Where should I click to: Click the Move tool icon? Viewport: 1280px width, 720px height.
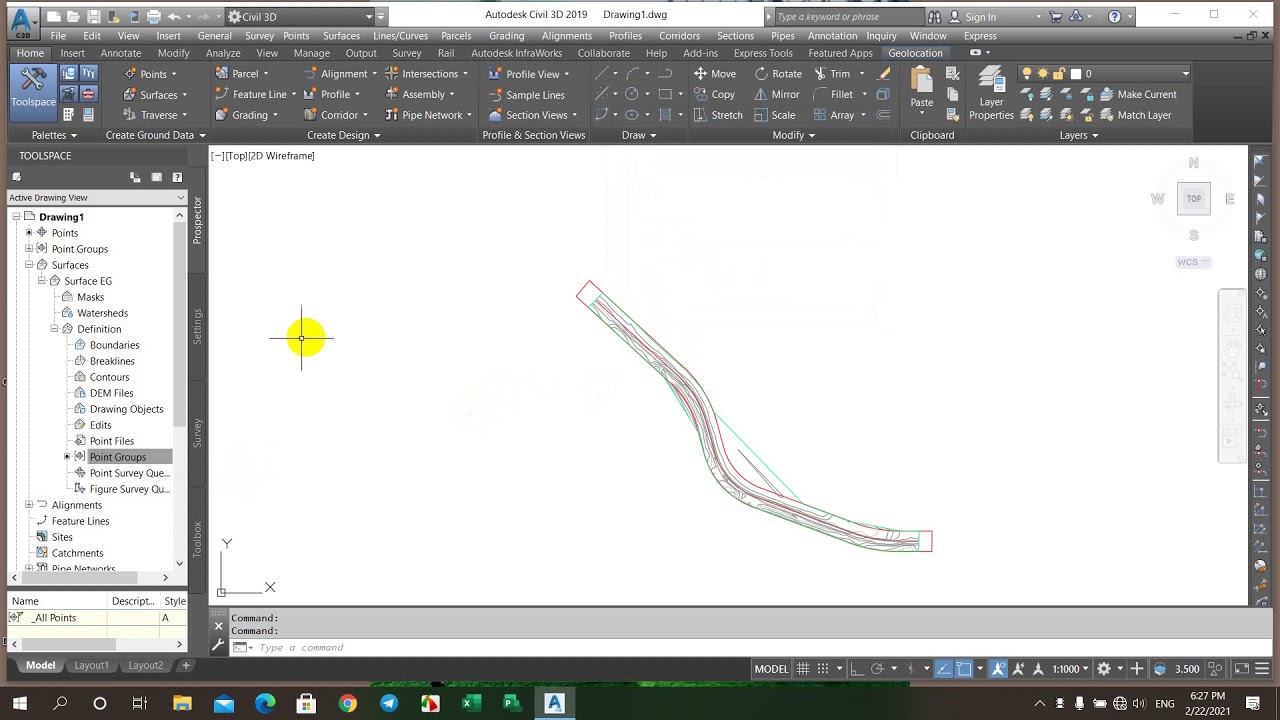[x=700, y=73]
